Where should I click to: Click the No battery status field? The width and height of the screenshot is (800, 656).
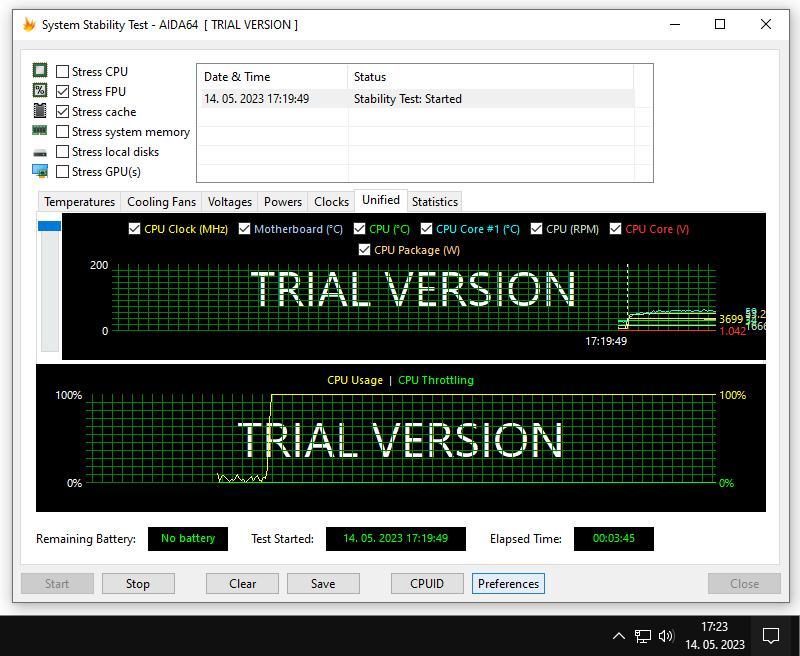[188, 539]
